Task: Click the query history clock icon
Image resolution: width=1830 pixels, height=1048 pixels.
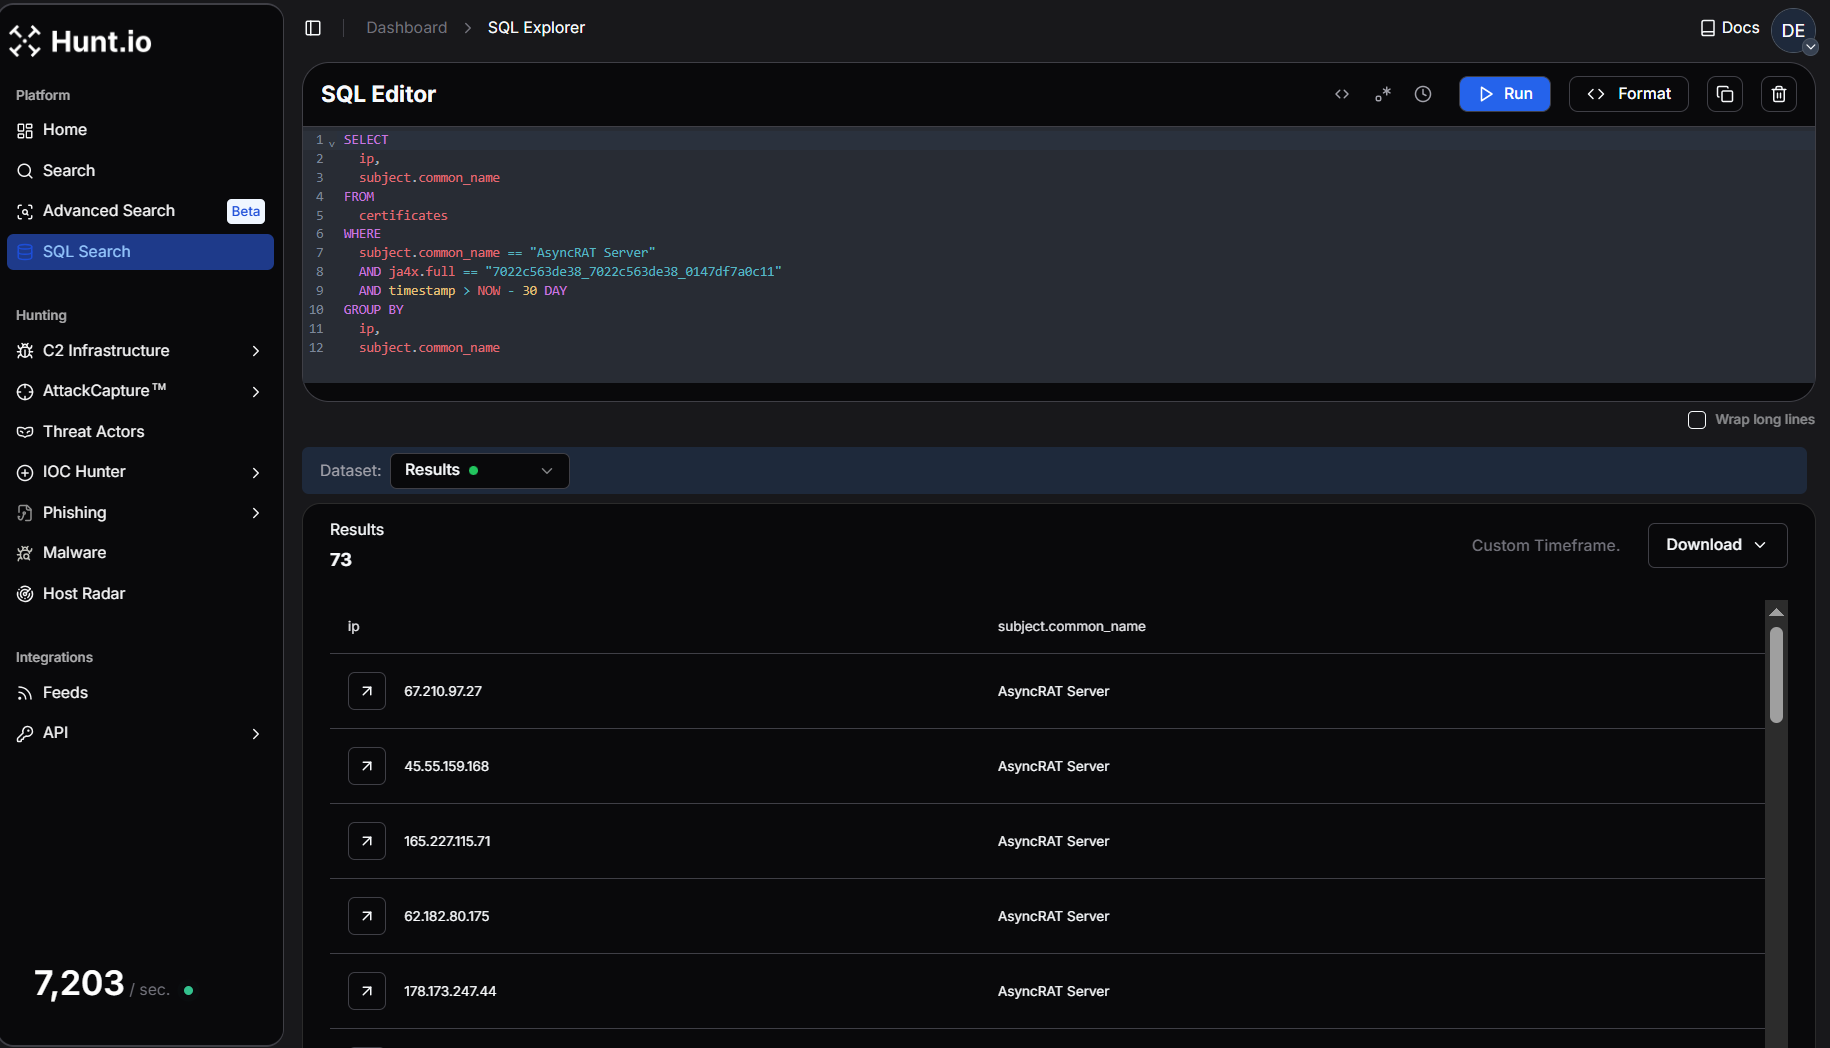Action: [x=1423, y=94]
